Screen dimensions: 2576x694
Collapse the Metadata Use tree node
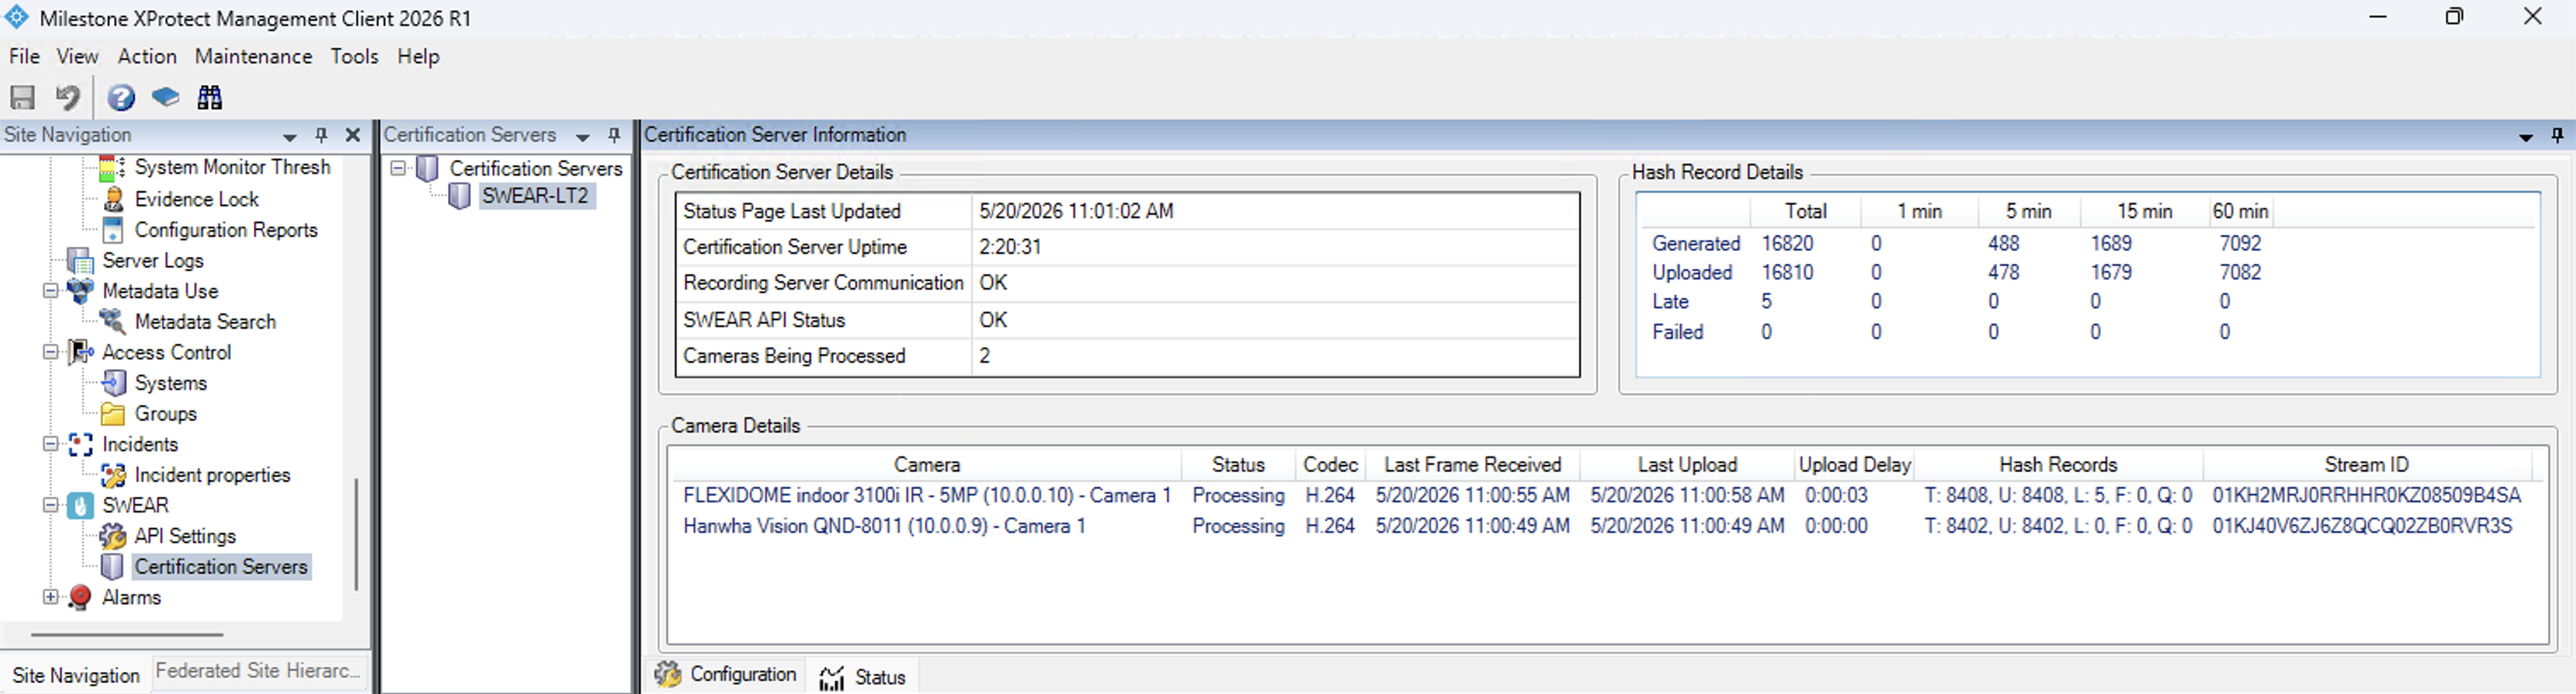[50, 291]
